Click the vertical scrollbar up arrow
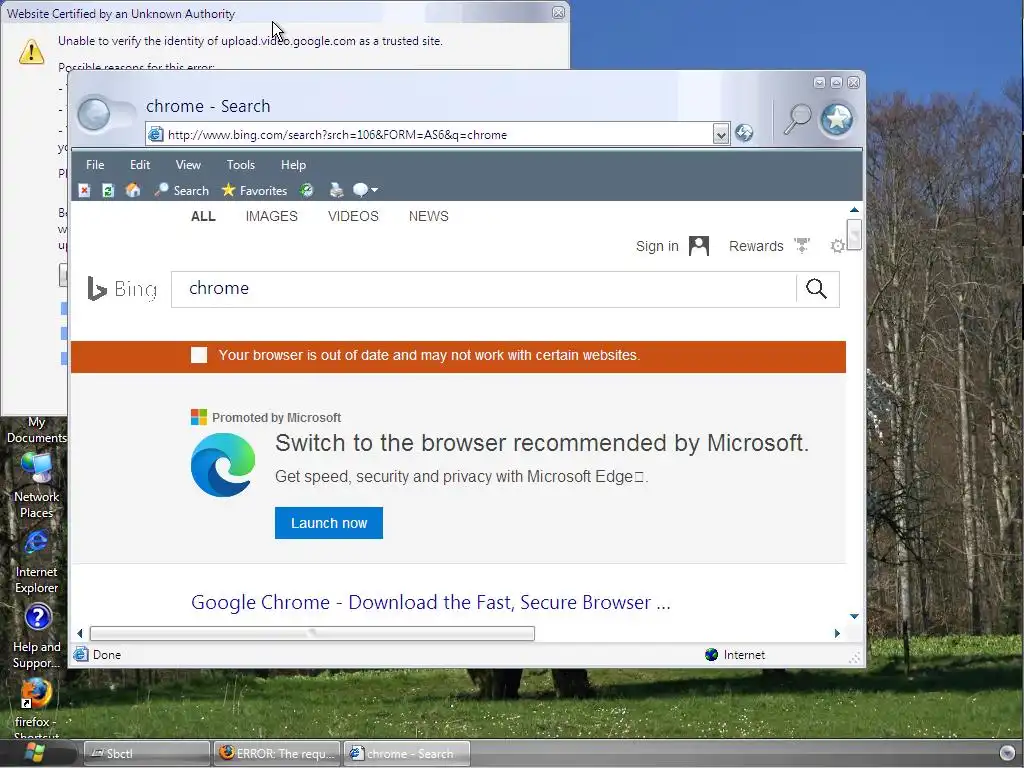The height and width of the screenshot is (768, 1024). pos(854,210)
